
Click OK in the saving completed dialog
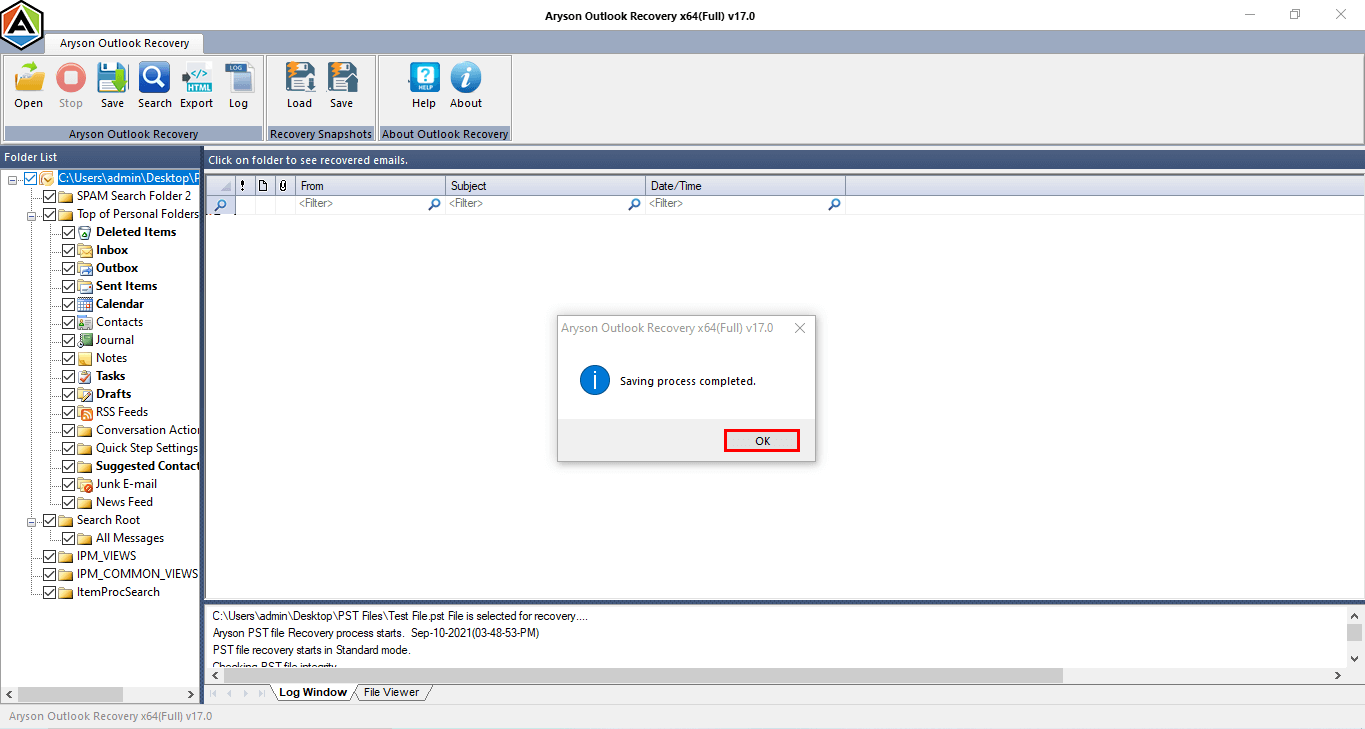(x=762, y=441)
